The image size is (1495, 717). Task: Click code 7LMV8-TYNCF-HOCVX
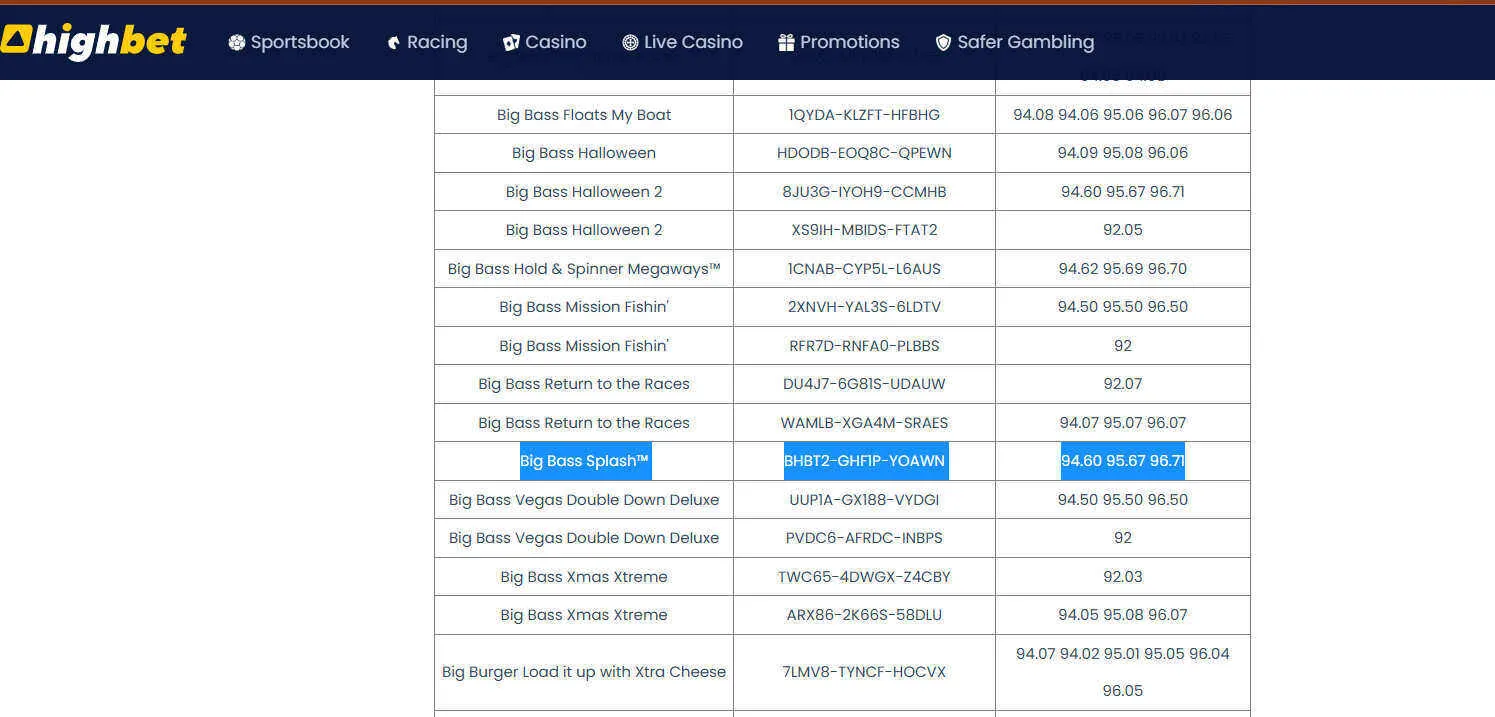864,672
